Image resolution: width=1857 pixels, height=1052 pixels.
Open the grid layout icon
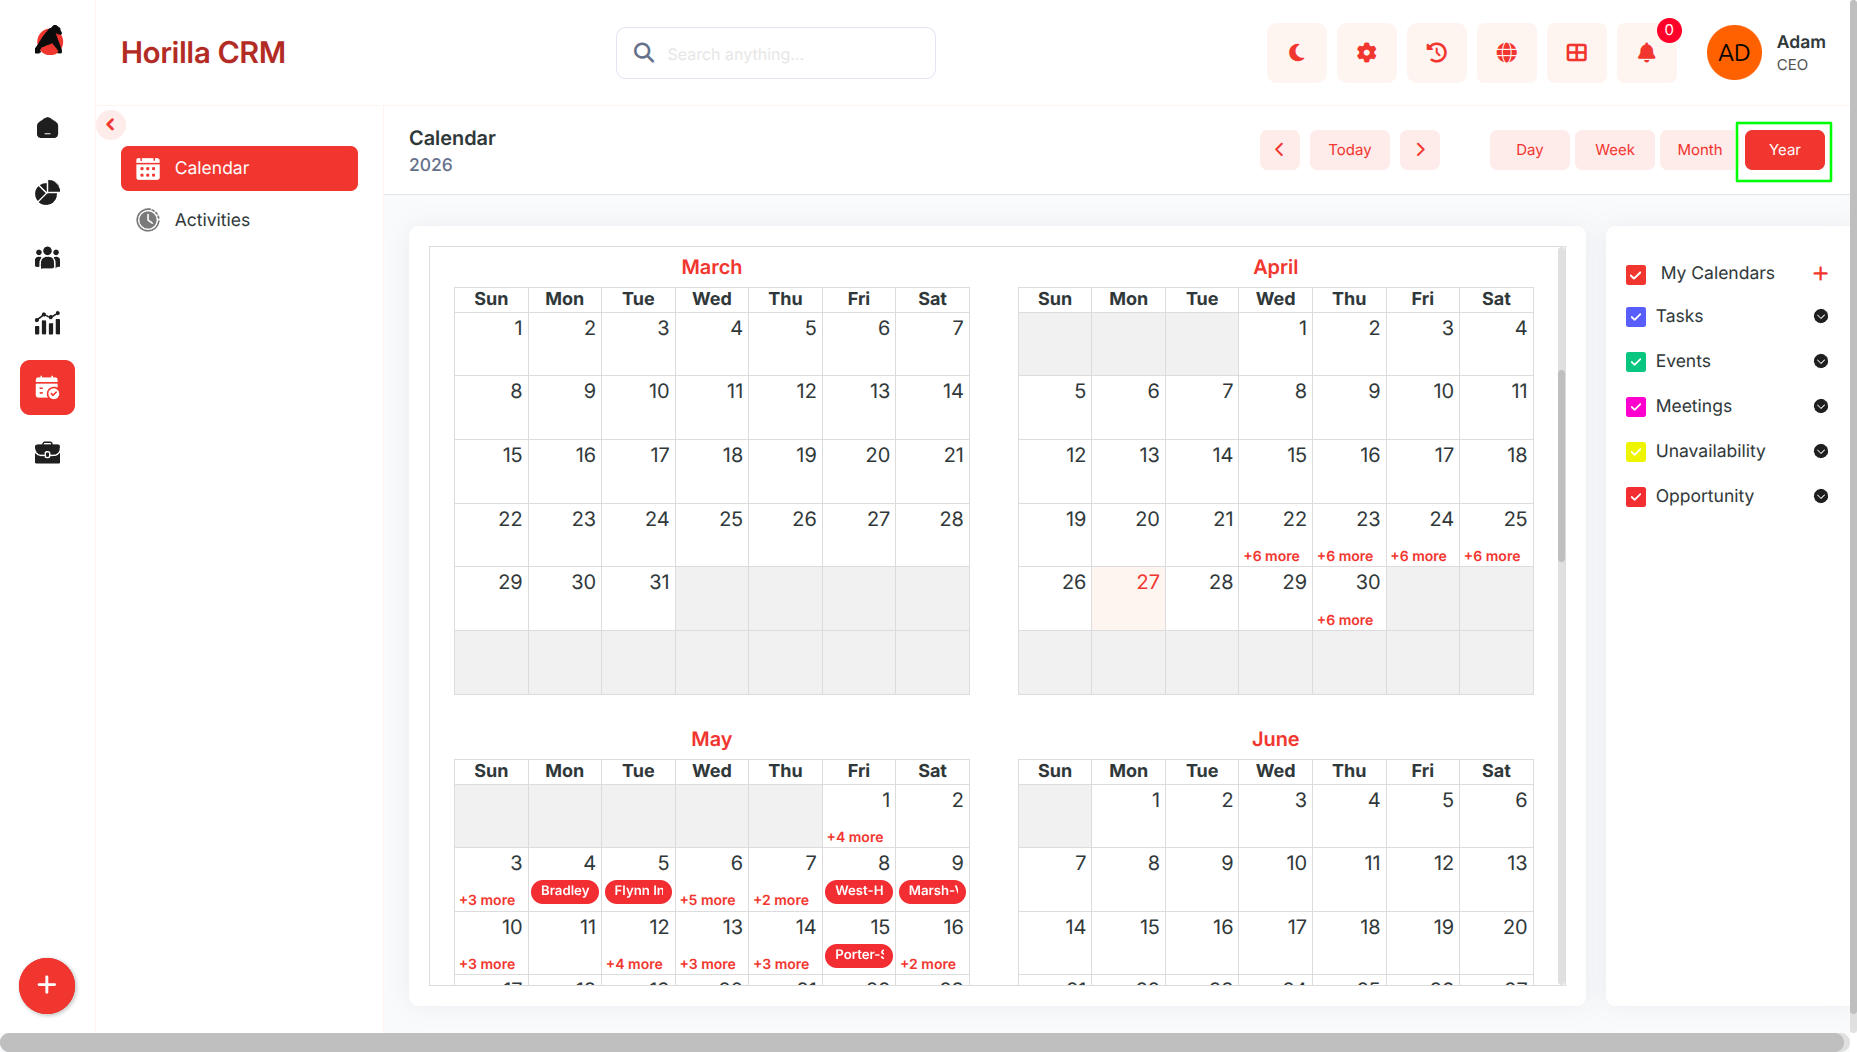coord(1576,53)
